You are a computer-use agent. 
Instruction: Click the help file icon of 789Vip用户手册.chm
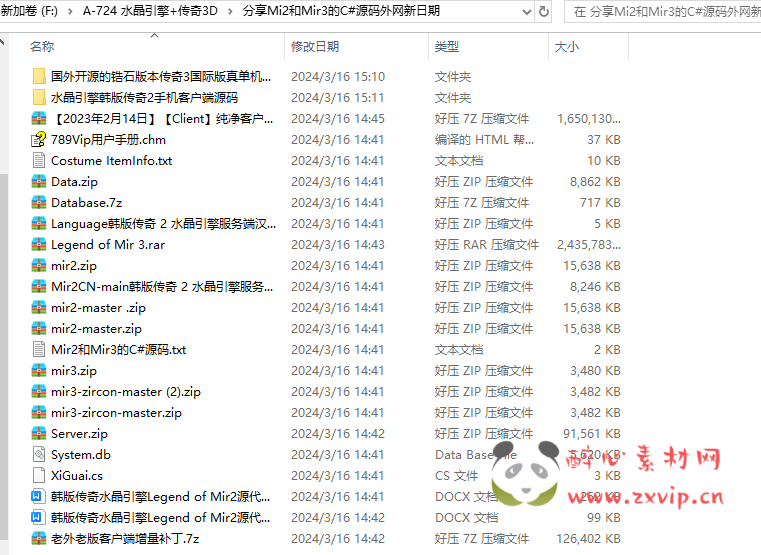(x=39, y=140)
